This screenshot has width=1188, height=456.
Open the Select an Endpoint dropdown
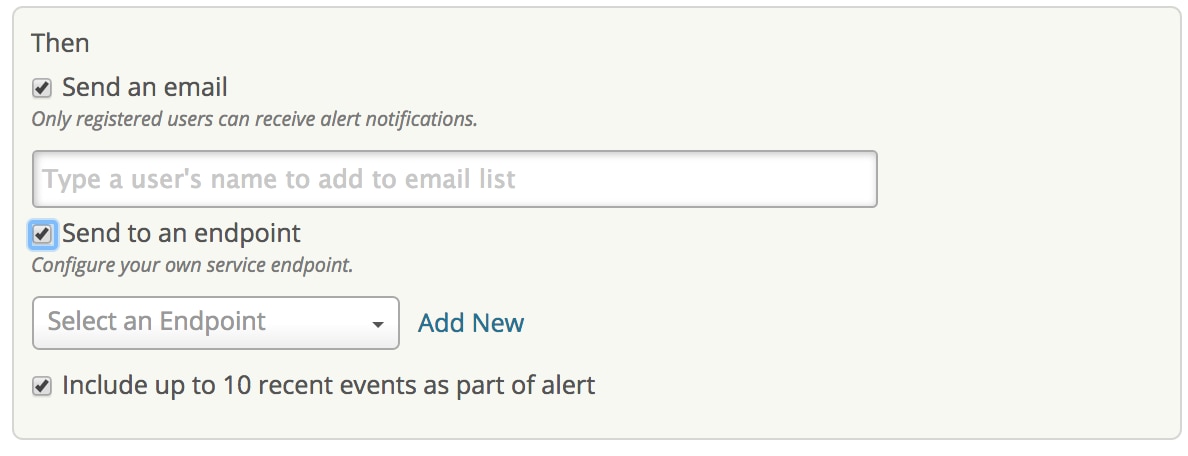(215, 323)
